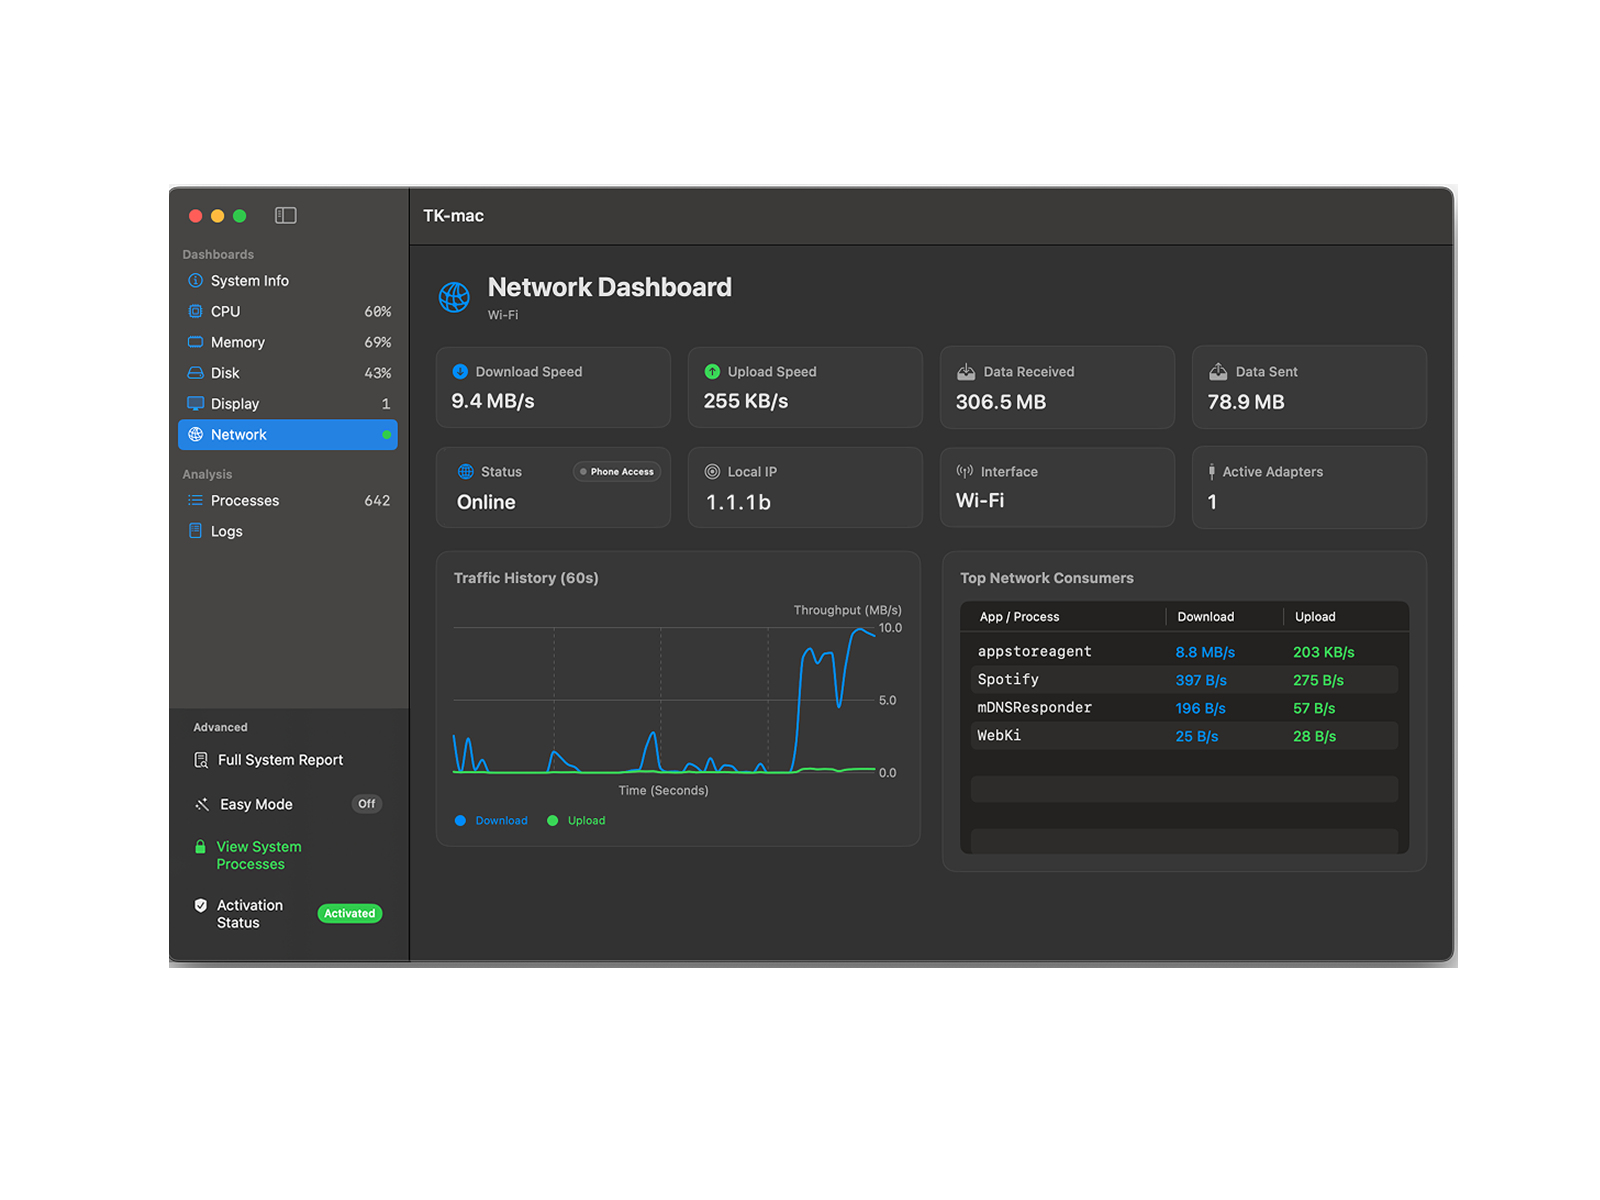This screenshot has height=1200, width=1600.
Task: Click the Display monitor icon
Action: click(196, 404)
